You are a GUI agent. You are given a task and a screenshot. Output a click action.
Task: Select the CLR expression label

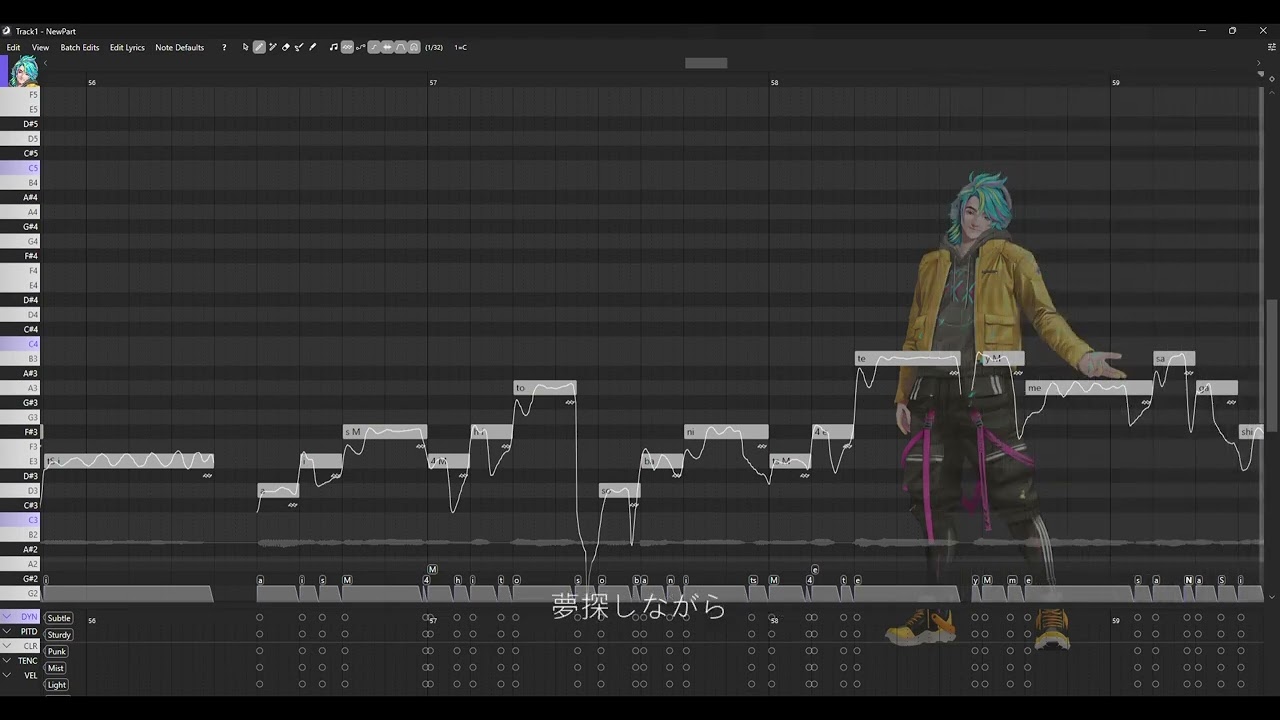point(31,646)
